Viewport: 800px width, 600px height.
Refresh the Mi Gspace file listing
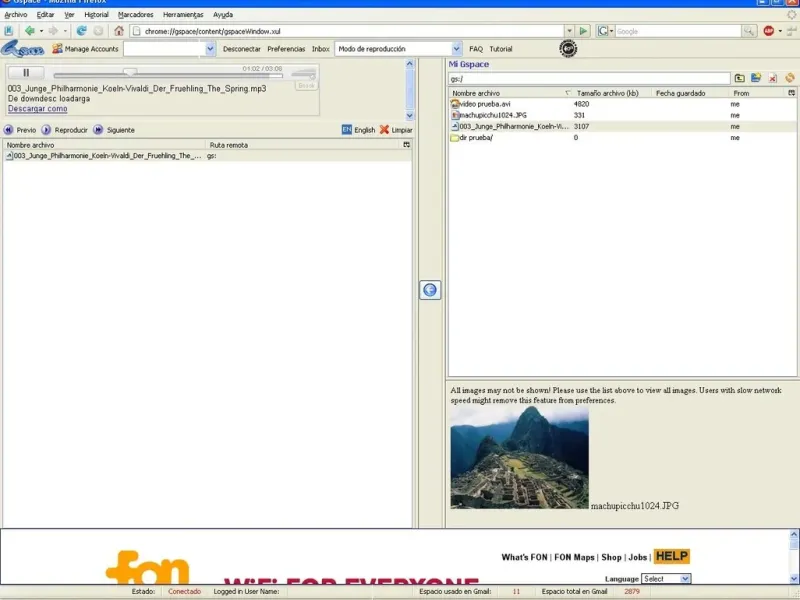point(790,78)
